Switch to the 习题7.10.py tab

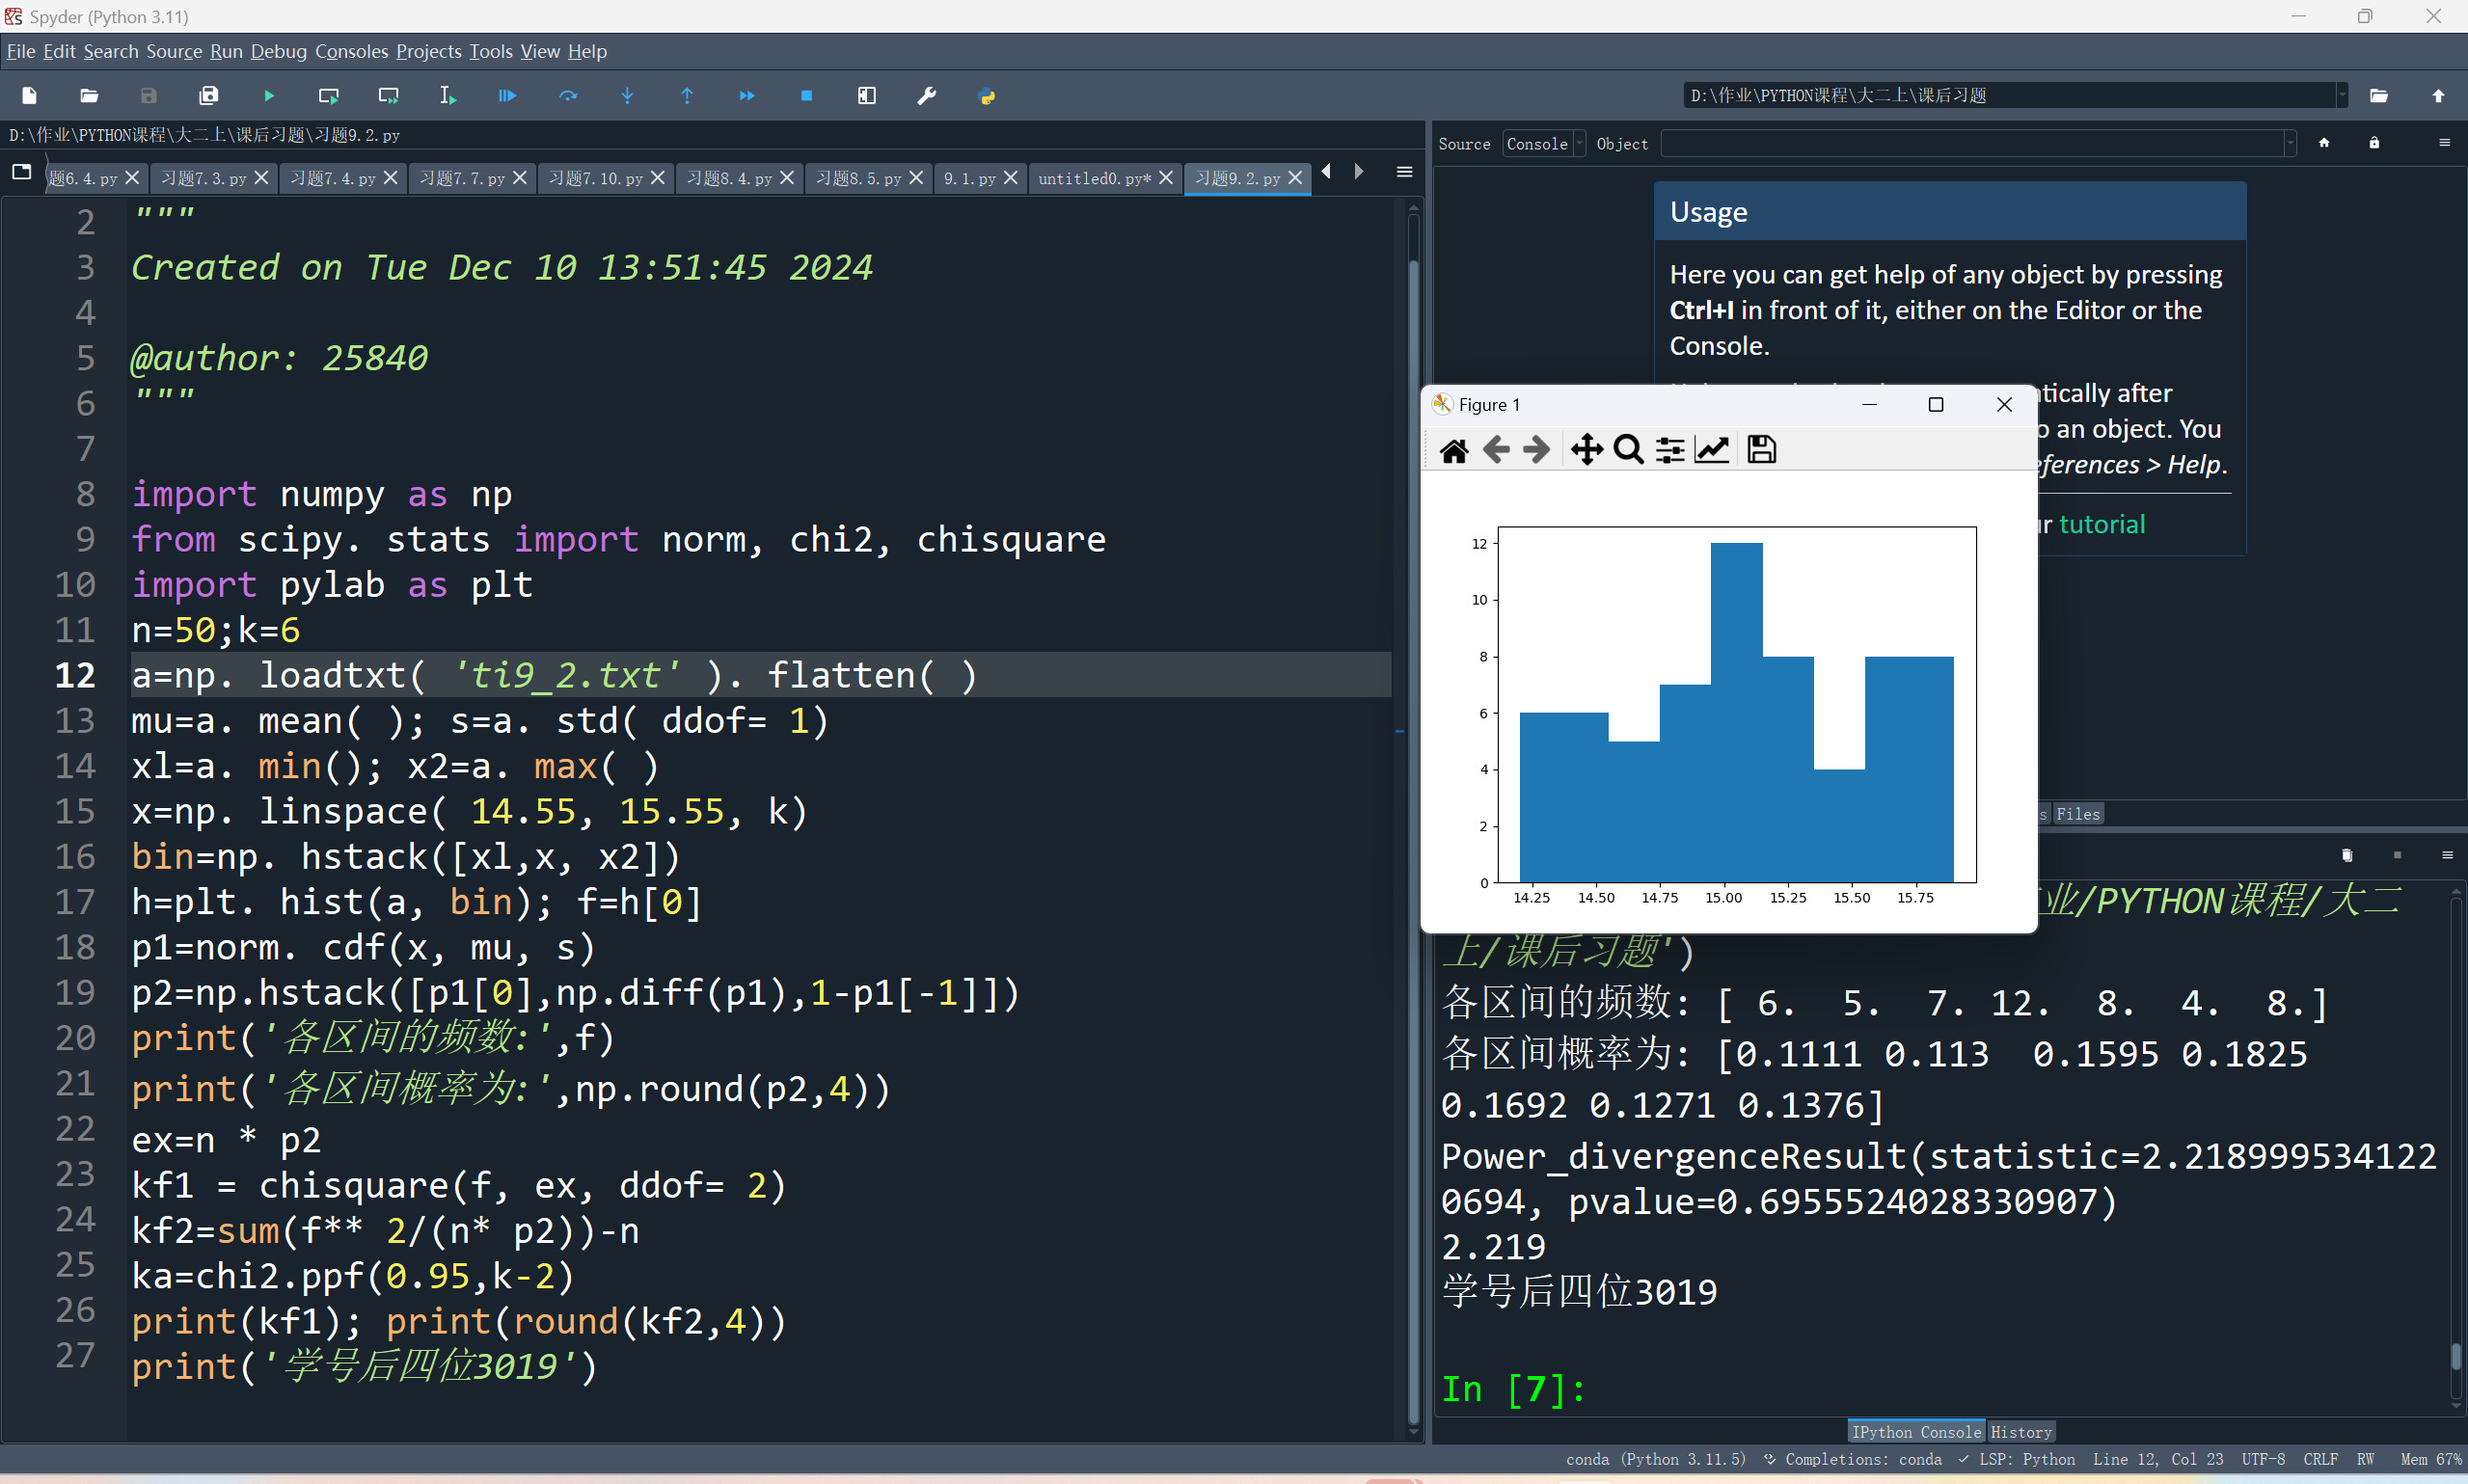click(597, 178)
